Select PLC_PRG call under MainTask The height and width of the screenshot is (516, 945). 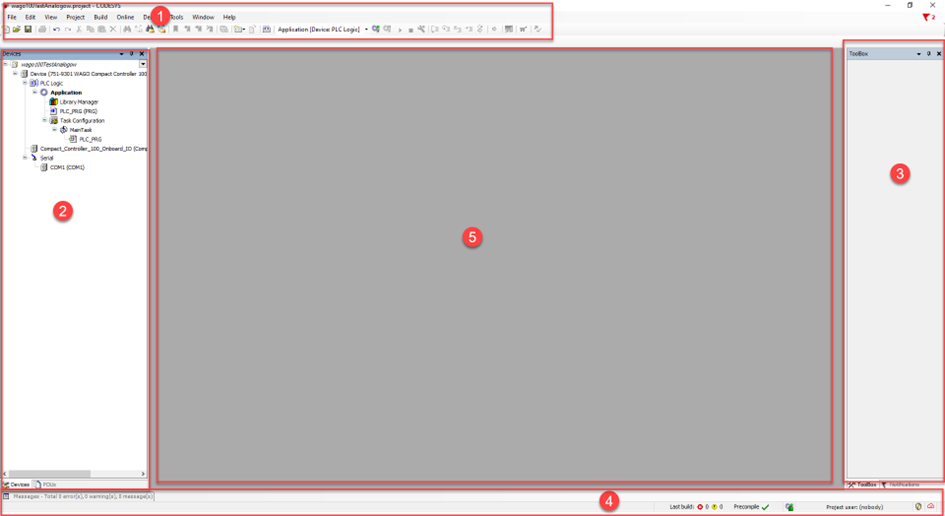tap(90, 139)
